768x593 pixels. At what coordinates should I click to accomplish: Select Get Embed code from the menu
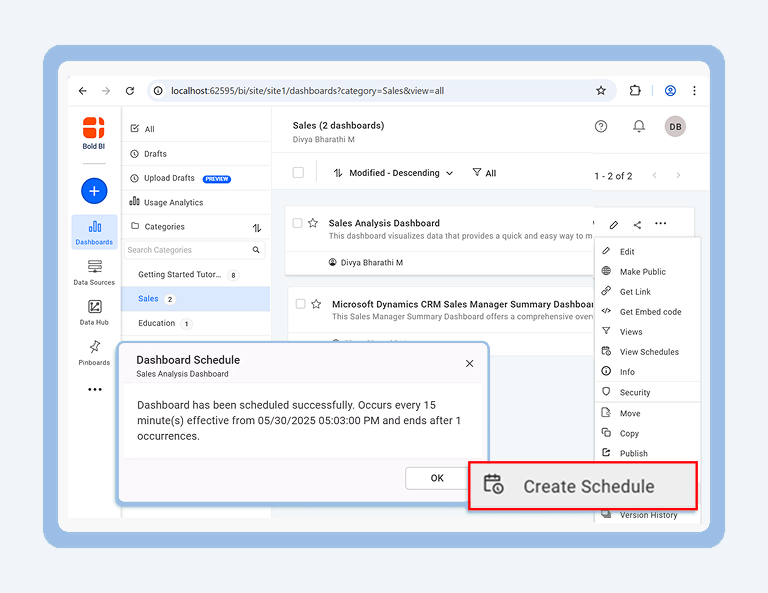click(x=648, y=312)
